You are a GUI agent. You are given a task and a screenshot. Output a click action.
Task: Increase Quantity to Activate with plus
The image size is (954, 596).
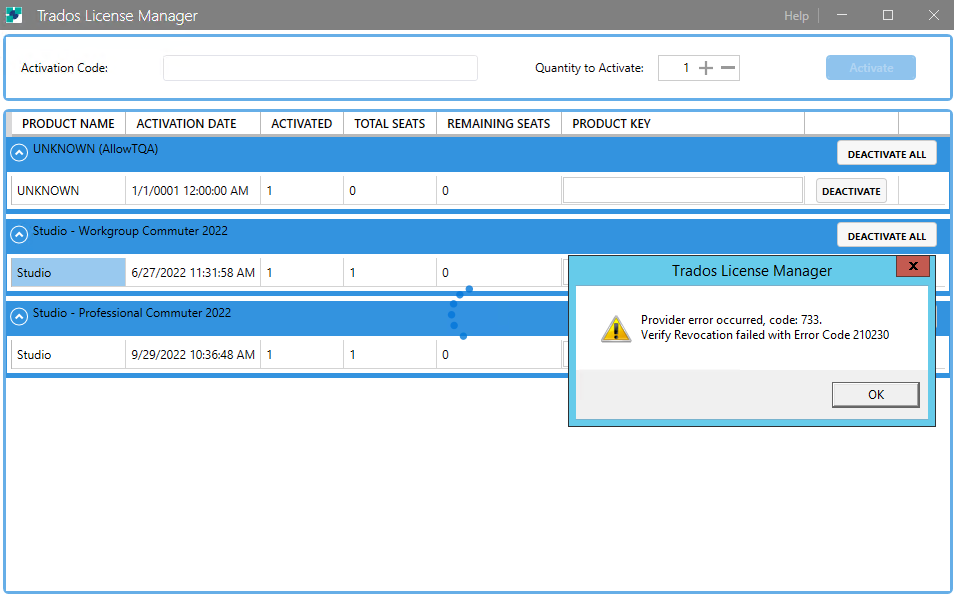click(x=706, y=68)
